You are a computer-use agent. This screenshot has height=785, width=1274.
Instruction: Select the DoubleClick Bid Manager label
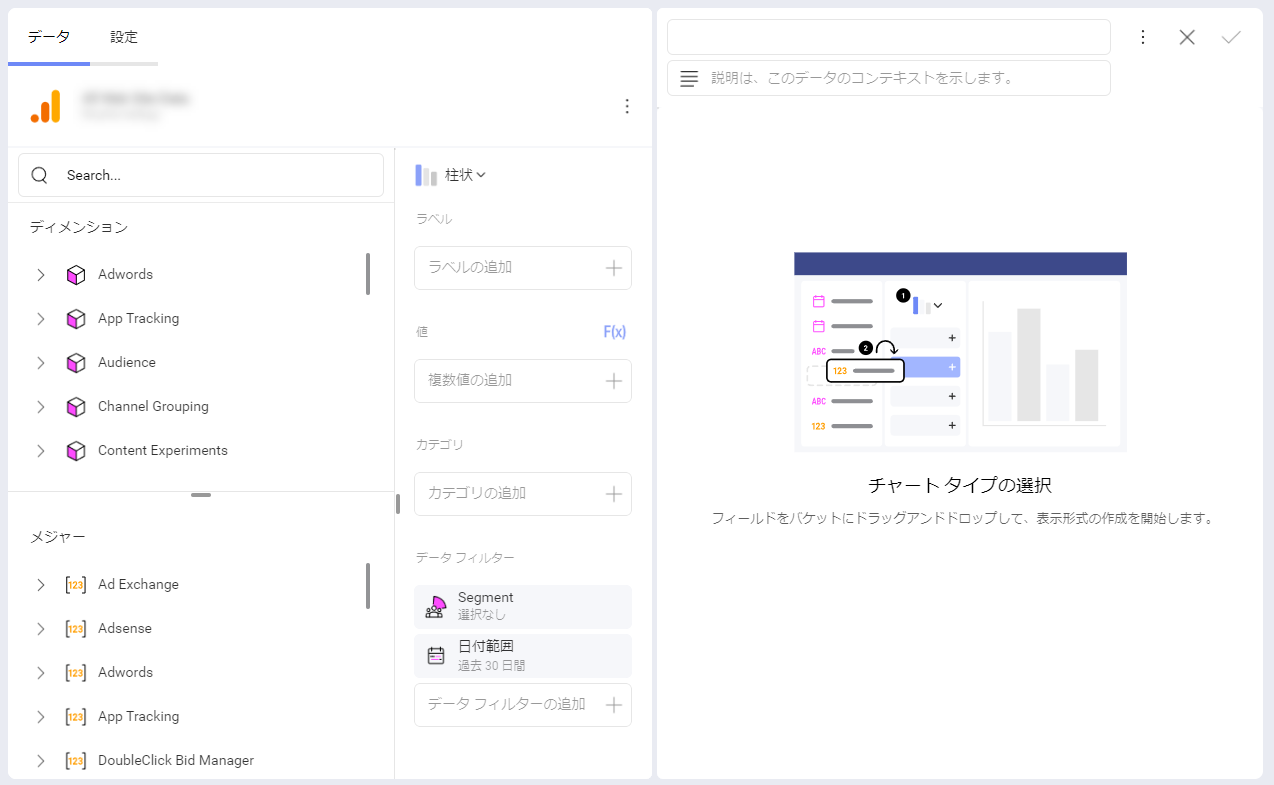click(176, 761)
